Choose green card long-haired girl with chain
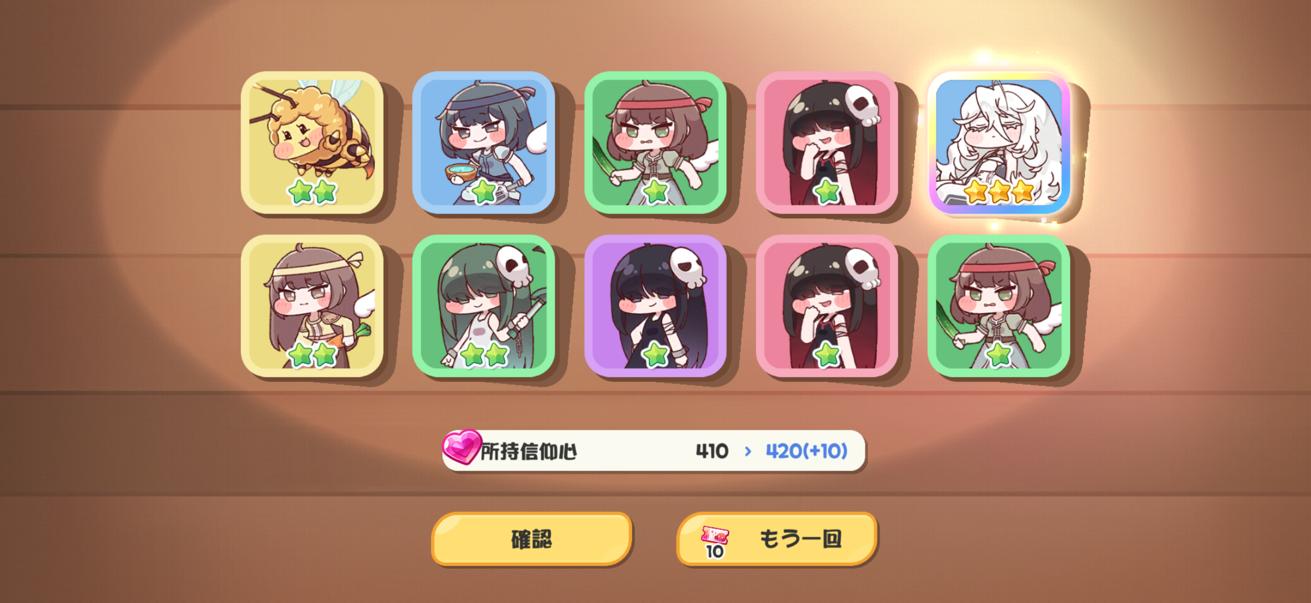Screen dimensions: 1311x603 [484, 306]
